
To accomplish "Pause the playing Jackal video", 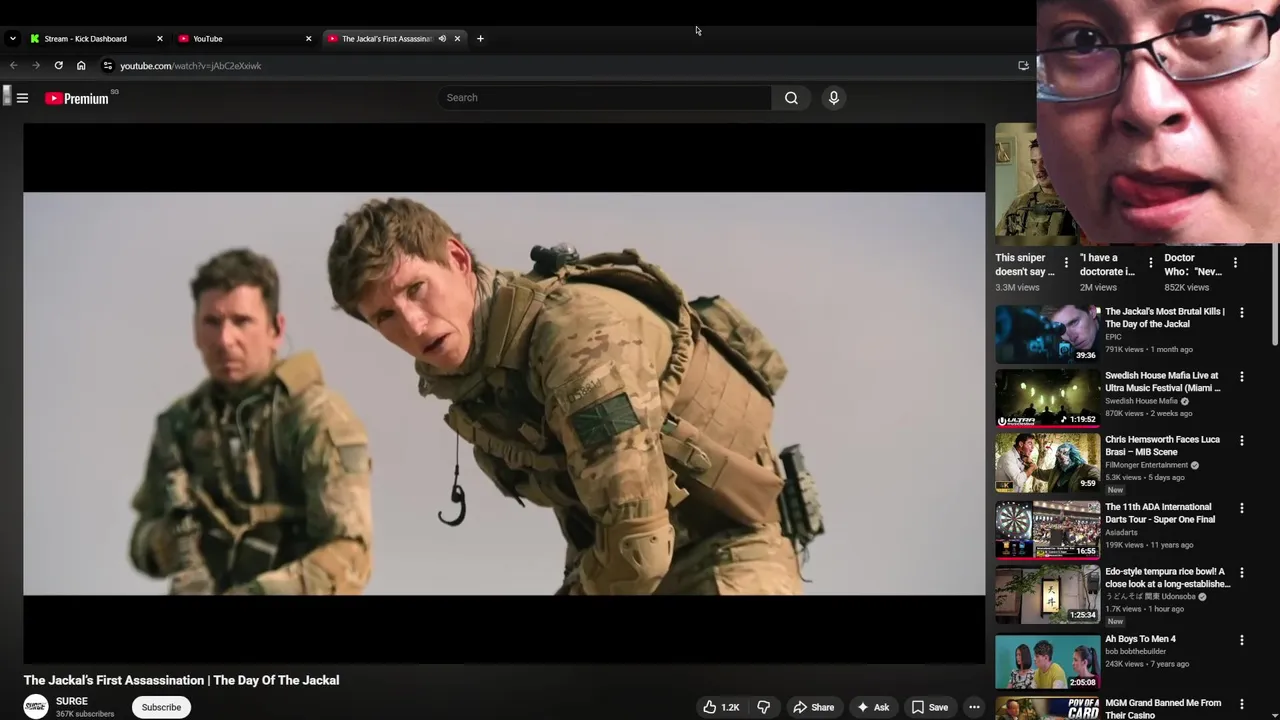I will coord(504,393).
